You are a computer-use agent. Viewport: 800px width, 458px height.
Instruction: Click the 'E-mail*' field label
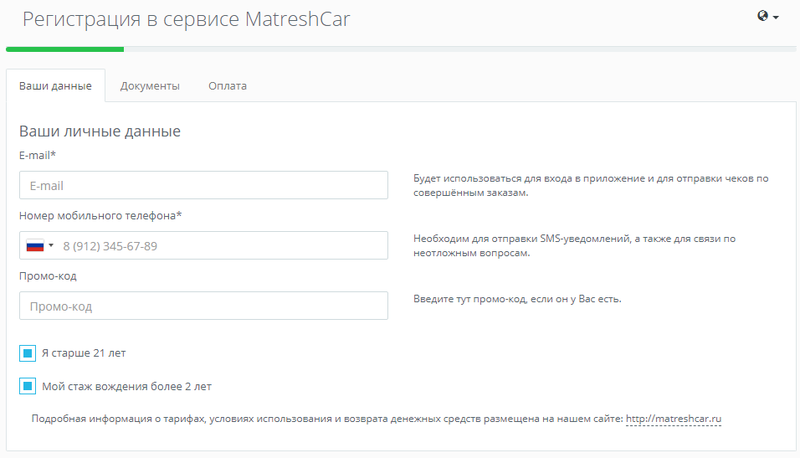[37, 155]
